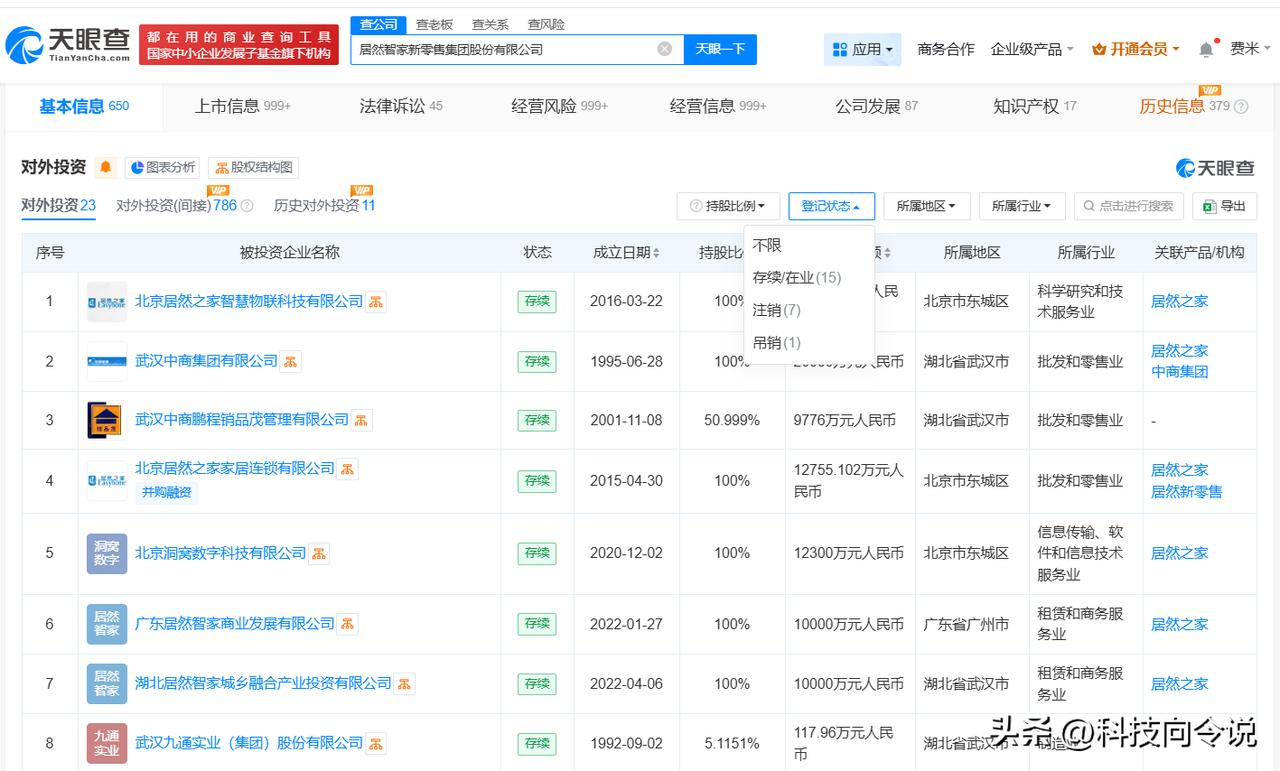Expand the 企业级产品 dropdown
The width and height of the screenshot is (1280, 771).
1031,49
